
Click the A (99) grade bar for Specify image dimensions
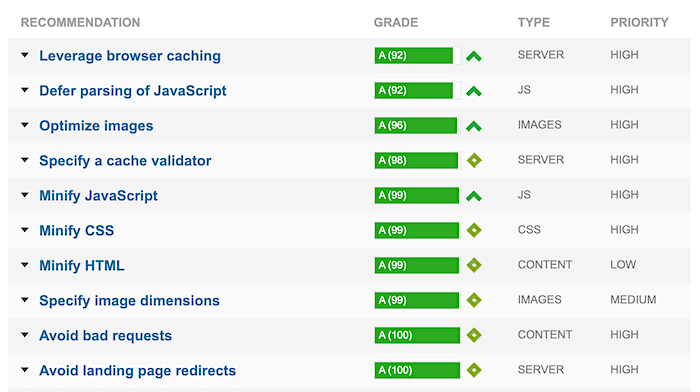417,300
